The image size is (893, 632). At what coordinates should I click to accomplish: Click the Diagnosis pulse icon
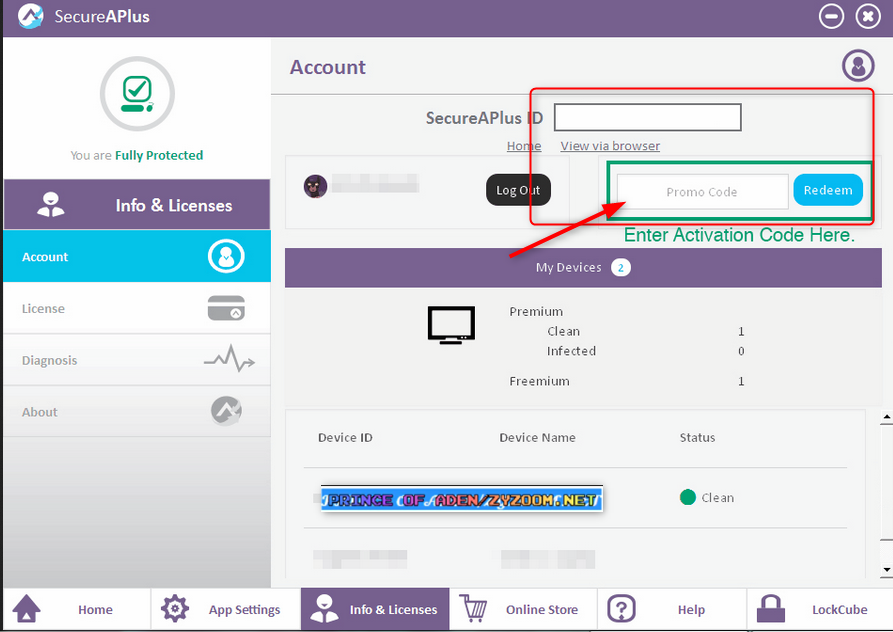[x=229, y=359]
